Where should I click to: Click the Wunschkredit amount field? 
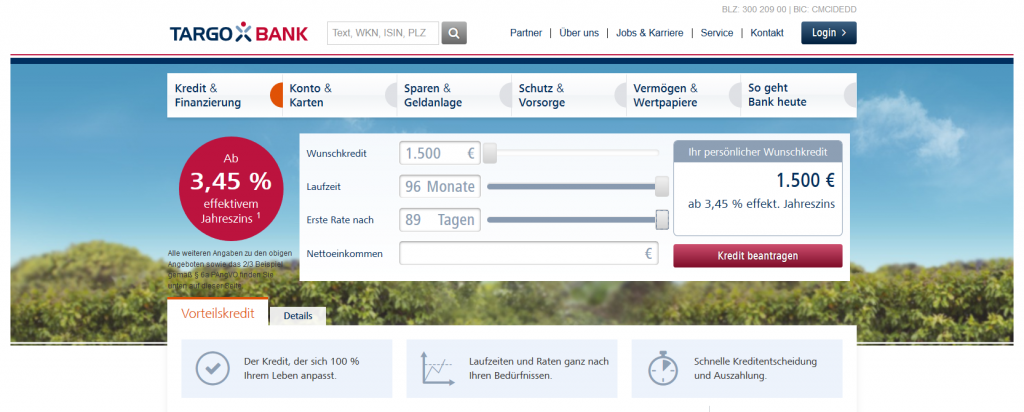pos(440,154)
